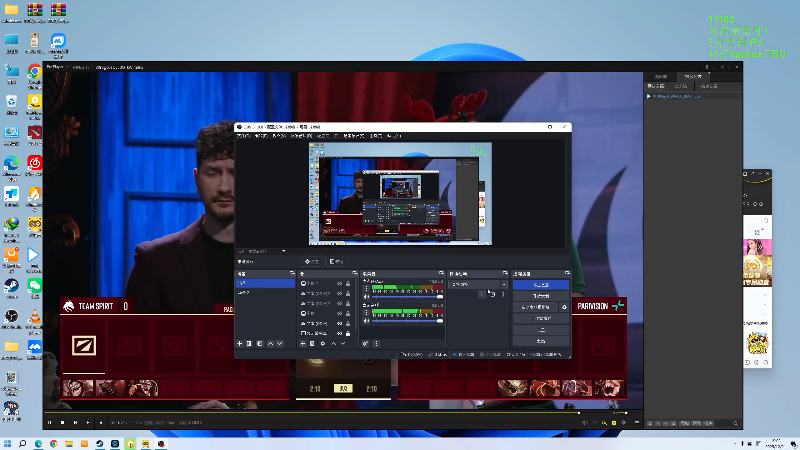Screen dimensions: 800x450
Task: Open three-dot menu of upper mixer channel
Action: [x=366, y=288]
